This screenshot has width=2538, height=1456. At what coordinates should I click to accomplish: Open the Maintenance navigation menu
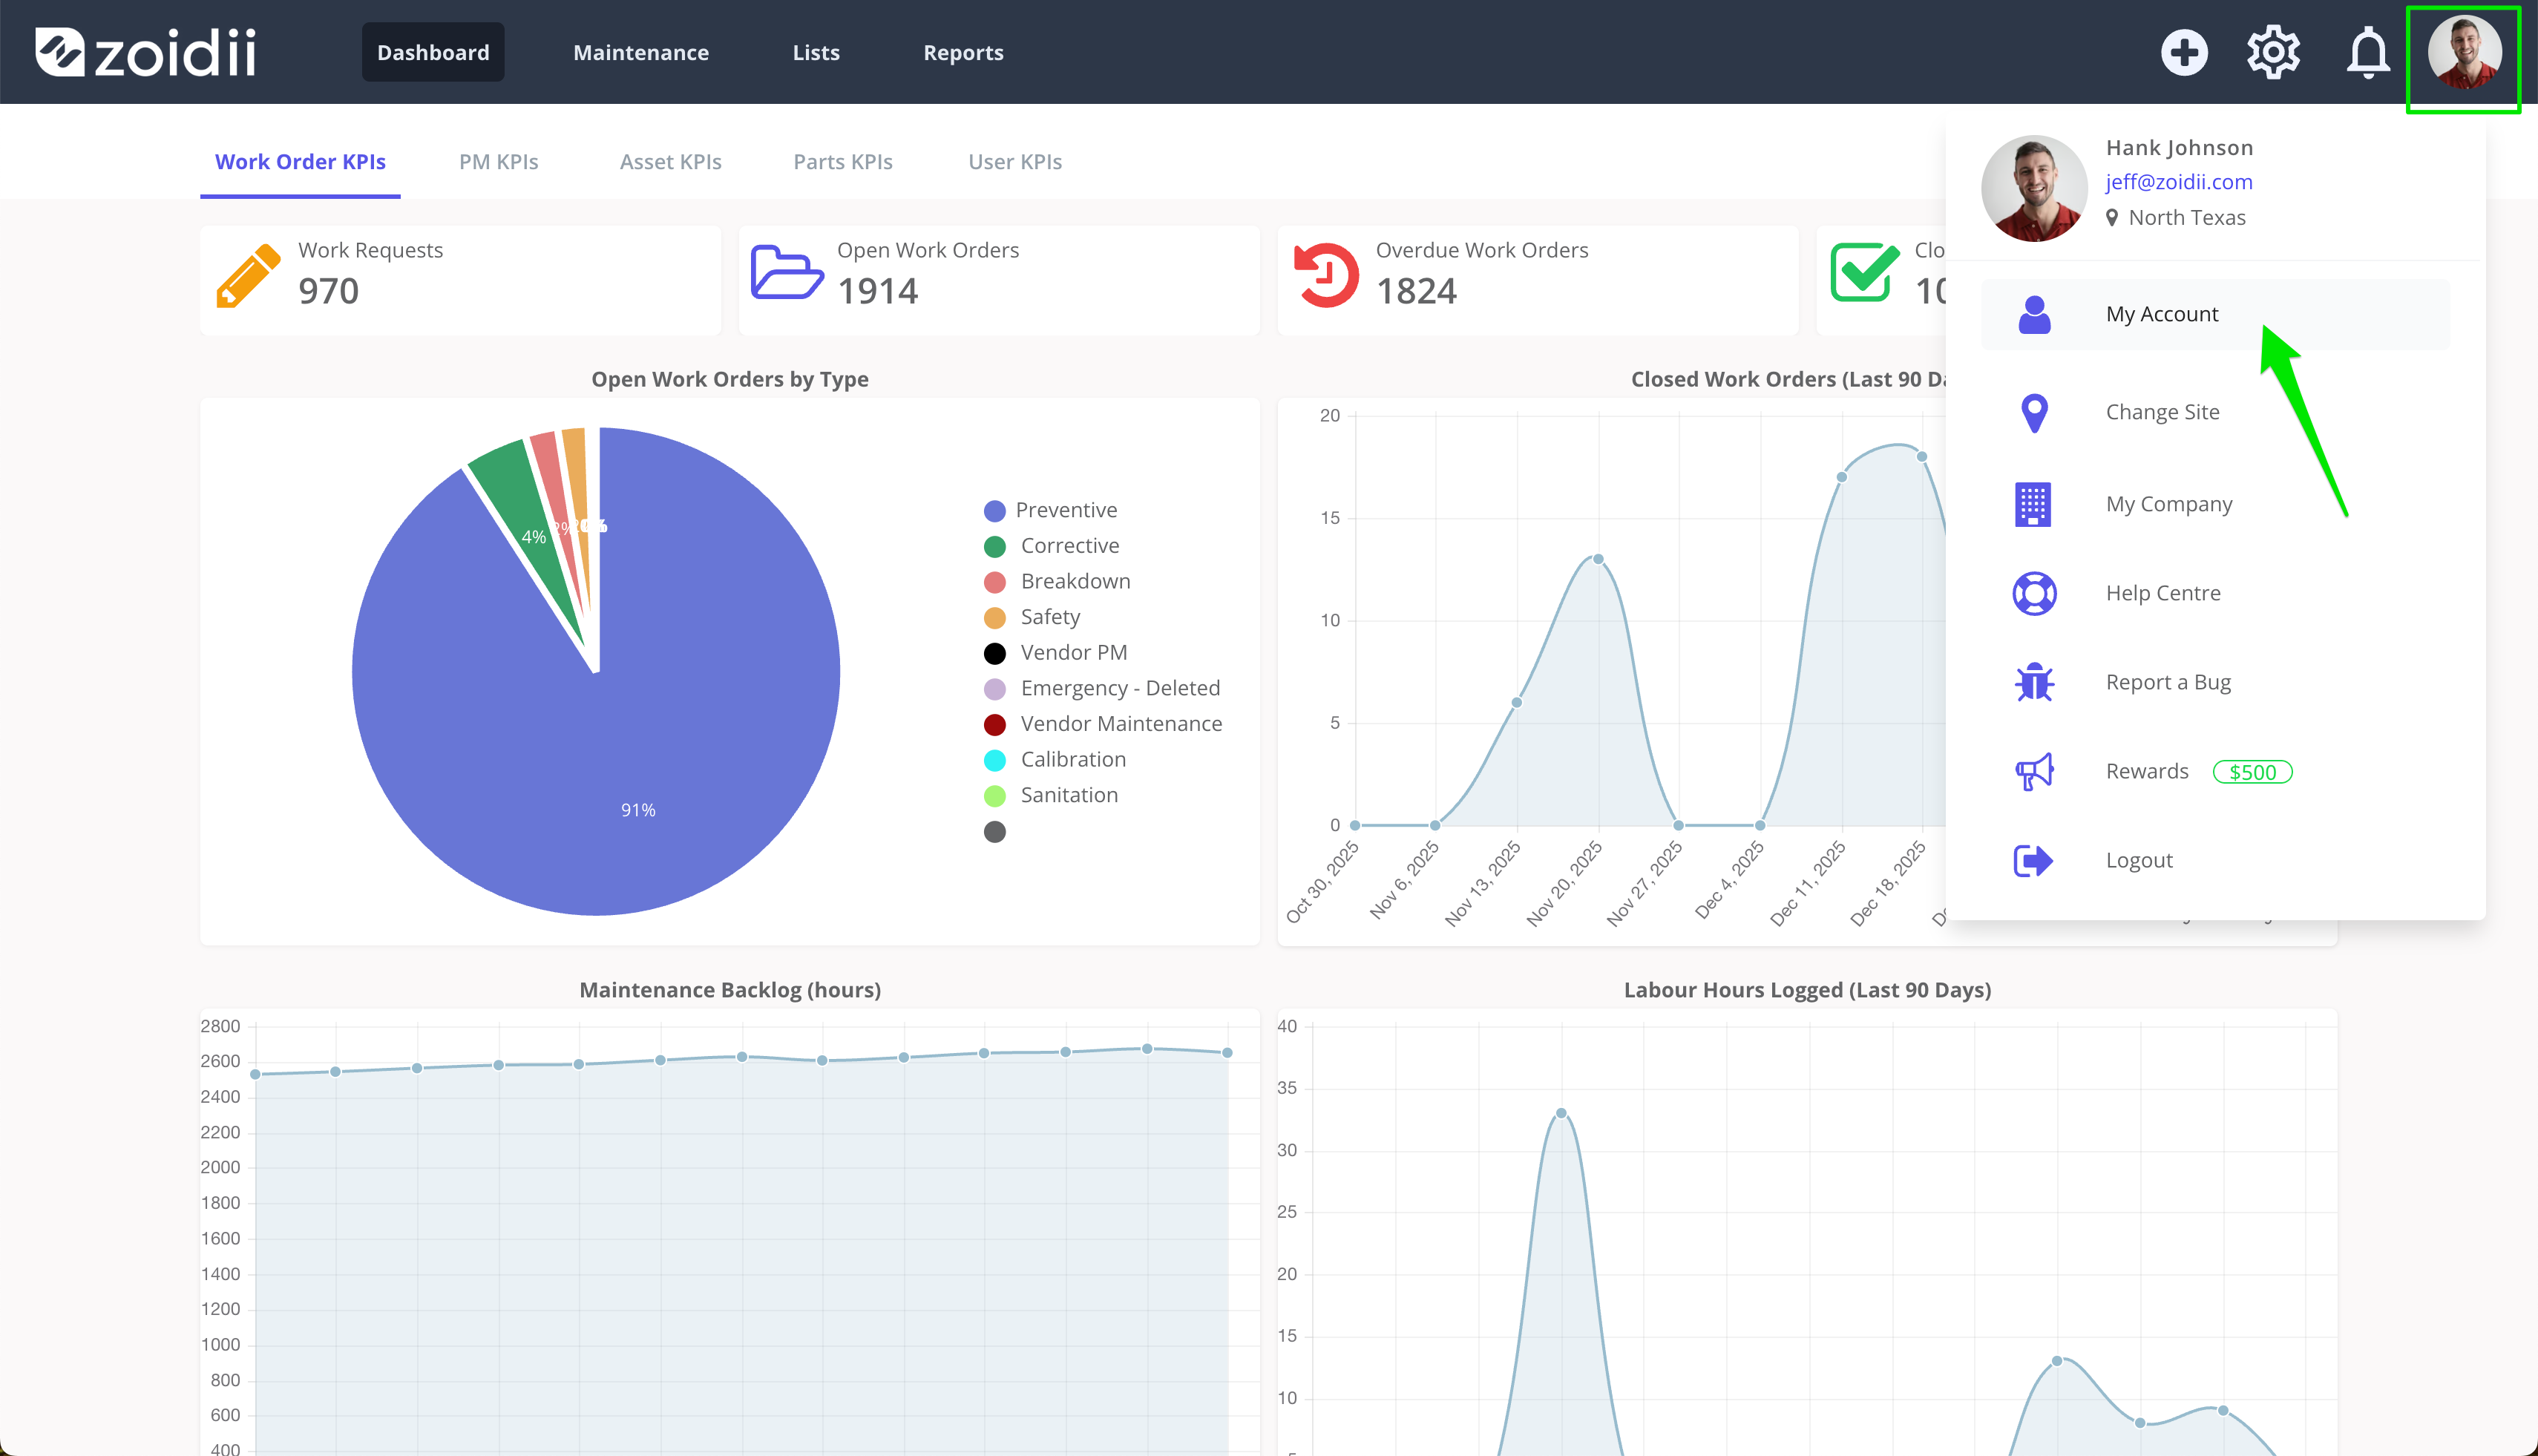click(641, 52)
